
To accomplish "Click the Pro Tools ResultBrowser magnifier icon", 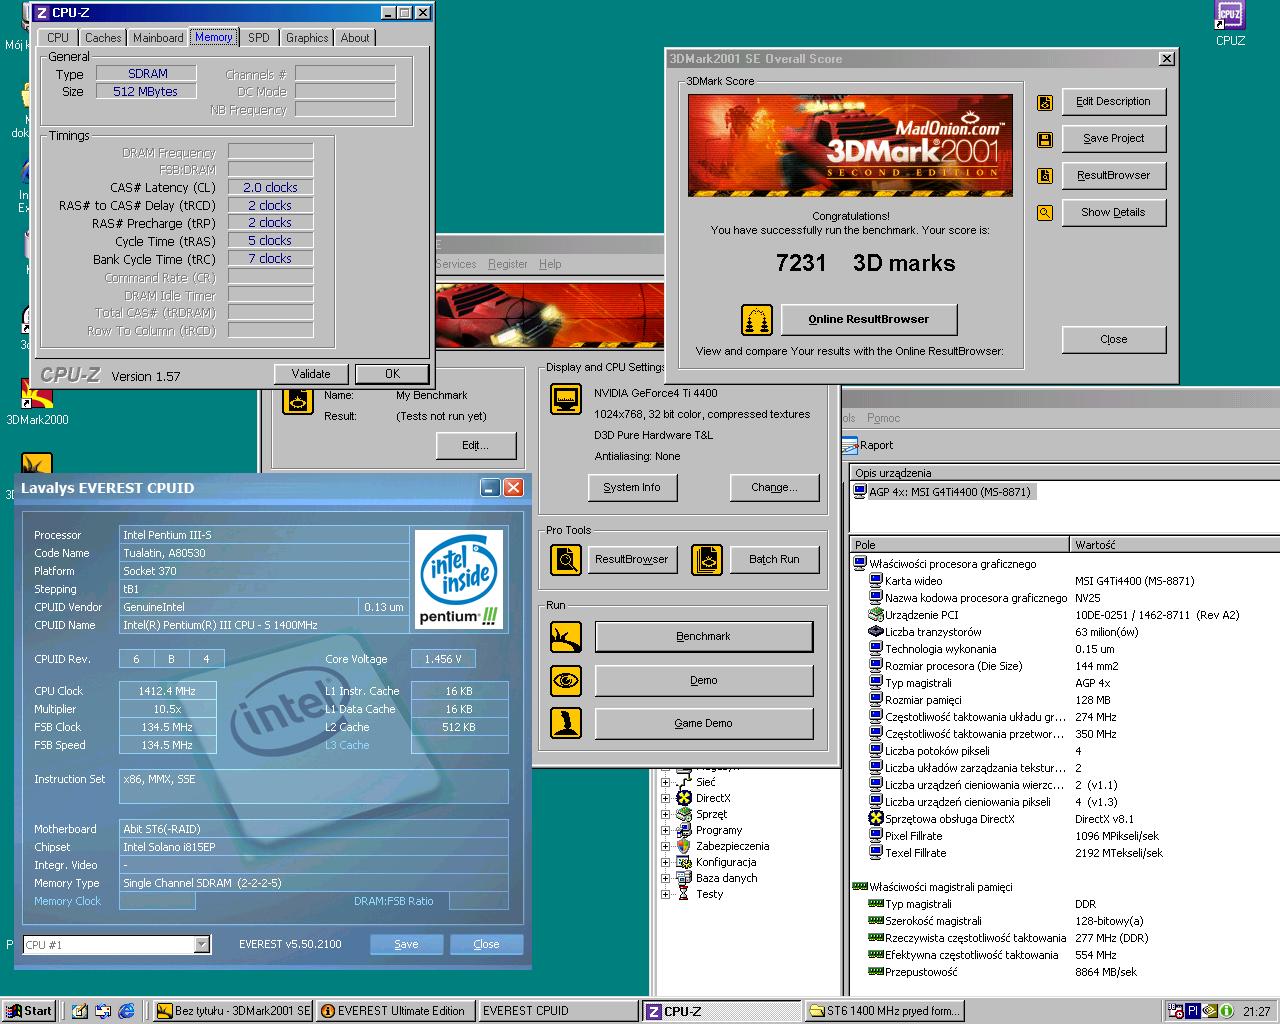I will tap(566, 559).
